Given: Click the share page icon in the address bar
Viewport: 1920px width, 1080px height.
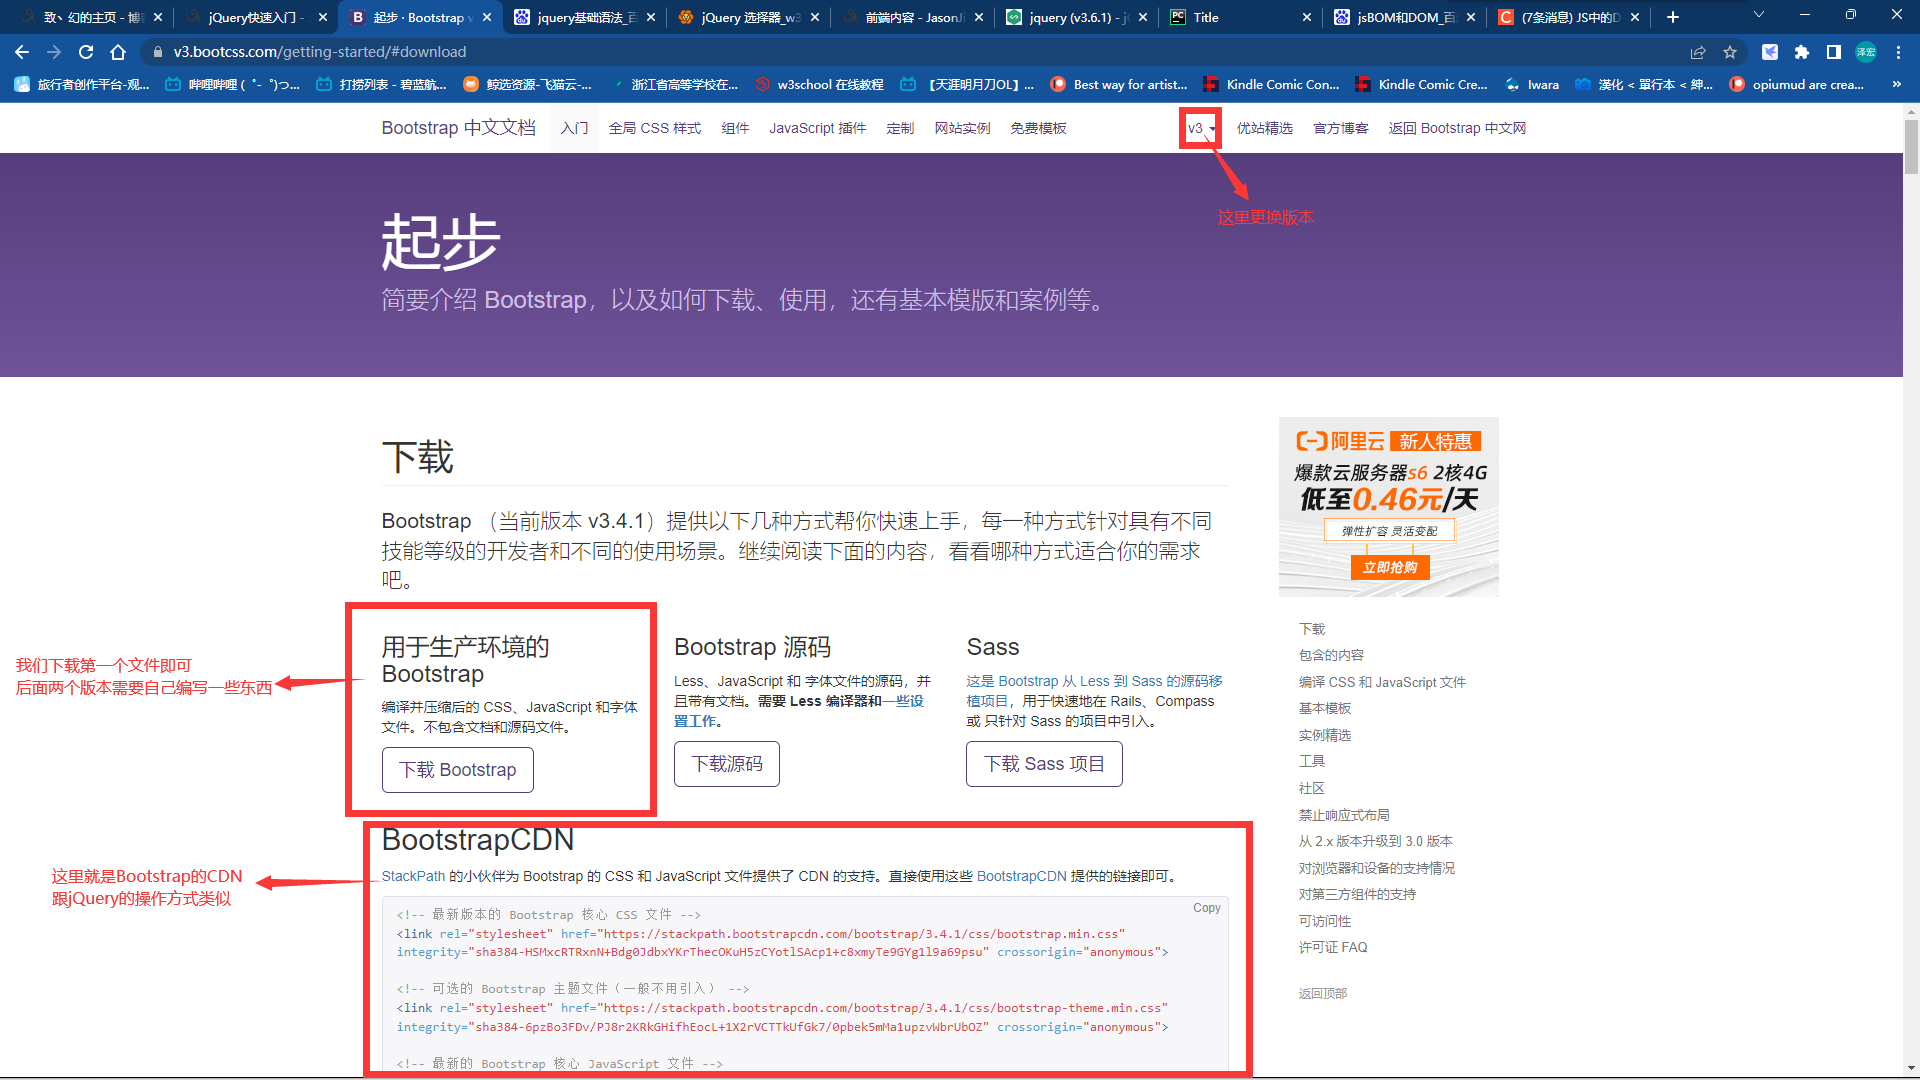Looking at the screenshot, I should tap(1698, 52).
